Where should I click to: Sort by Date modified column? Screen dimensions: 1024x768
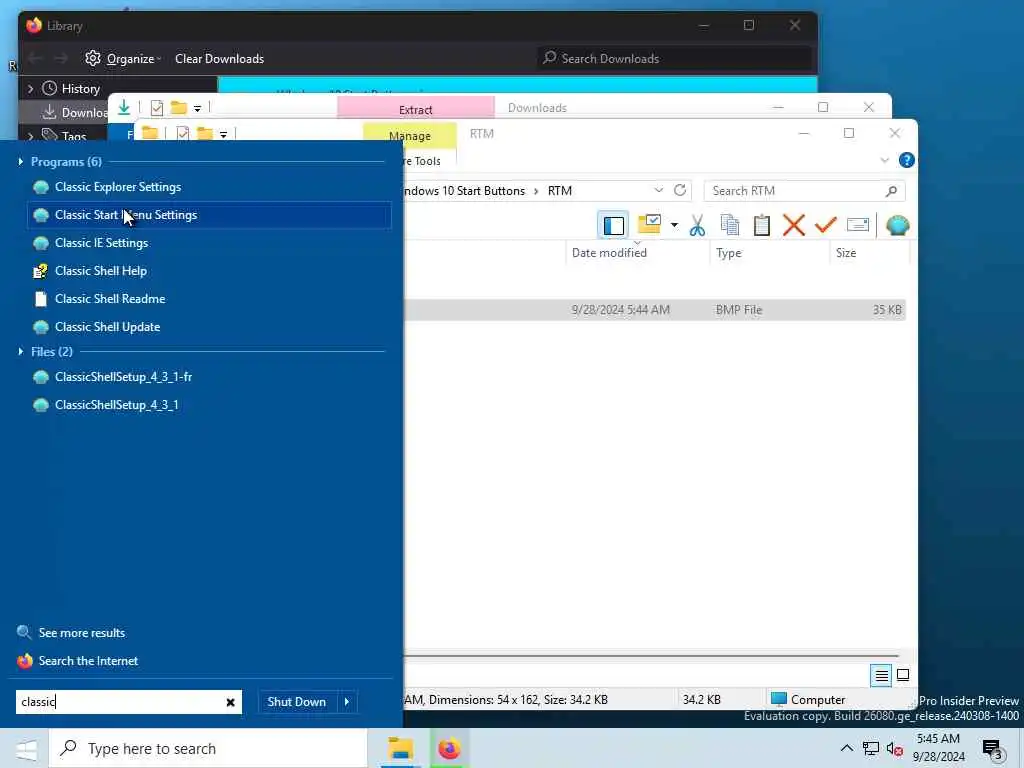609,253
